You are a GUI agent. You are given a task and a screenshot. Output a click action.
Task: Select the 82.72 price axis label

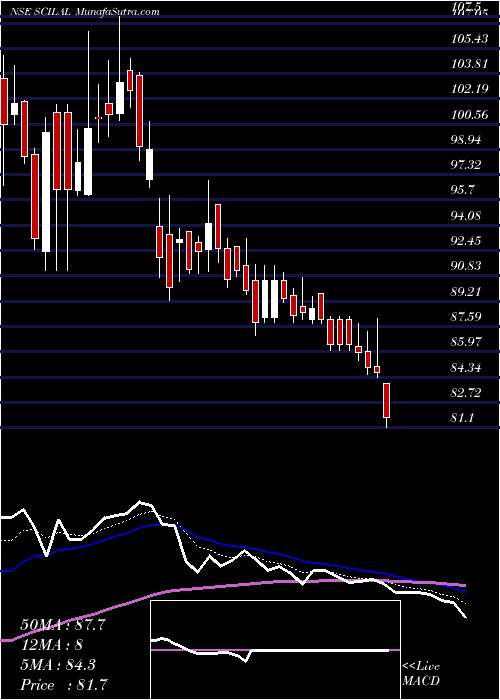pos(467,392)
